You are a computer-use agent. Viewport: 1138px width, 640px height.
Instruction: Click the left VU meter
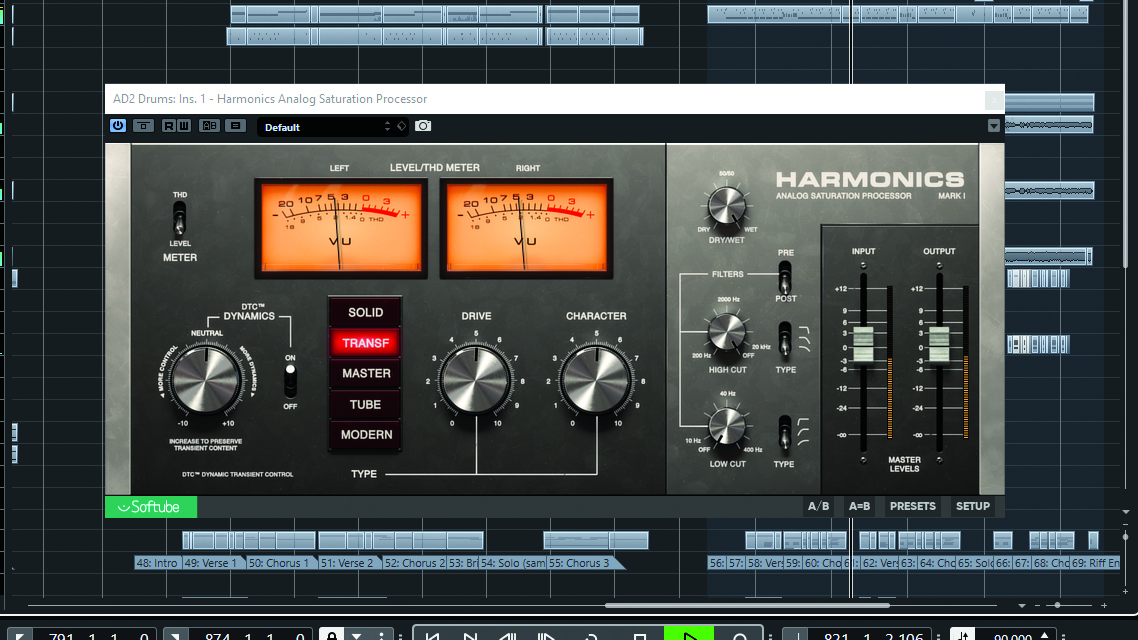click(340, 228)
